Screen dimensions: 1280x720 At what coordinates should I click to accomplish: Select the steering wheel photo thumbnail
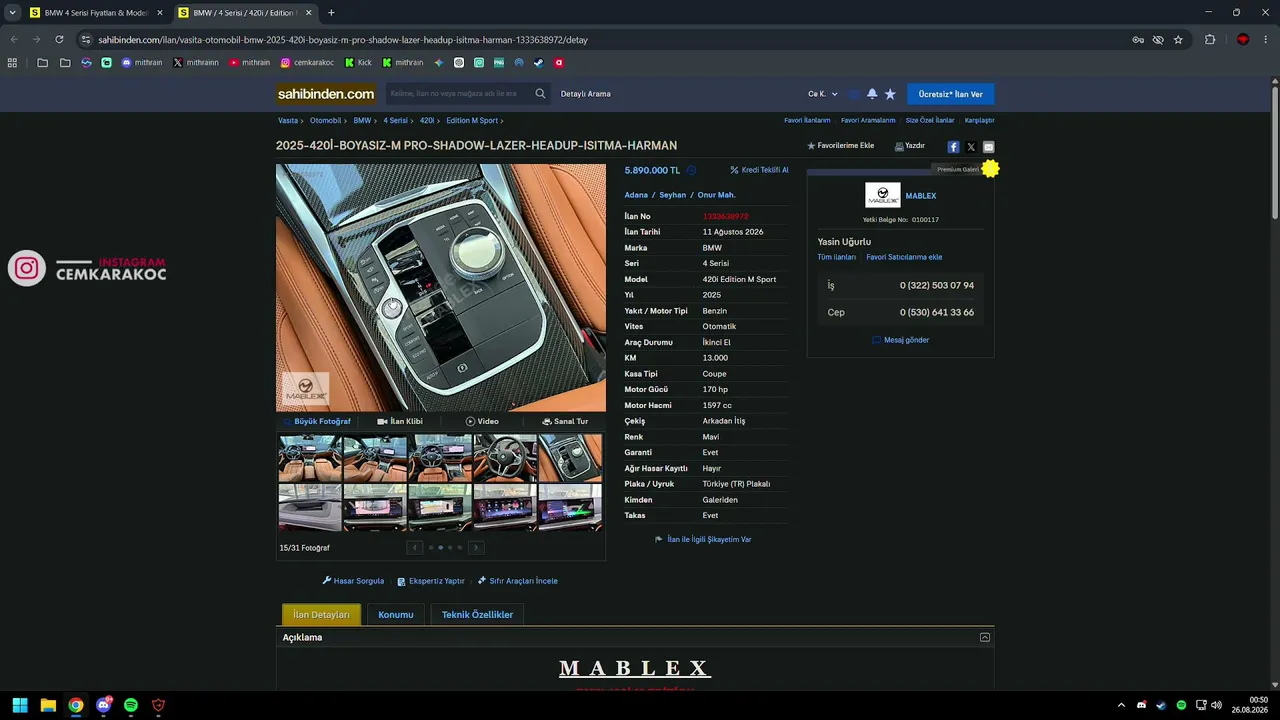point(505,458)
